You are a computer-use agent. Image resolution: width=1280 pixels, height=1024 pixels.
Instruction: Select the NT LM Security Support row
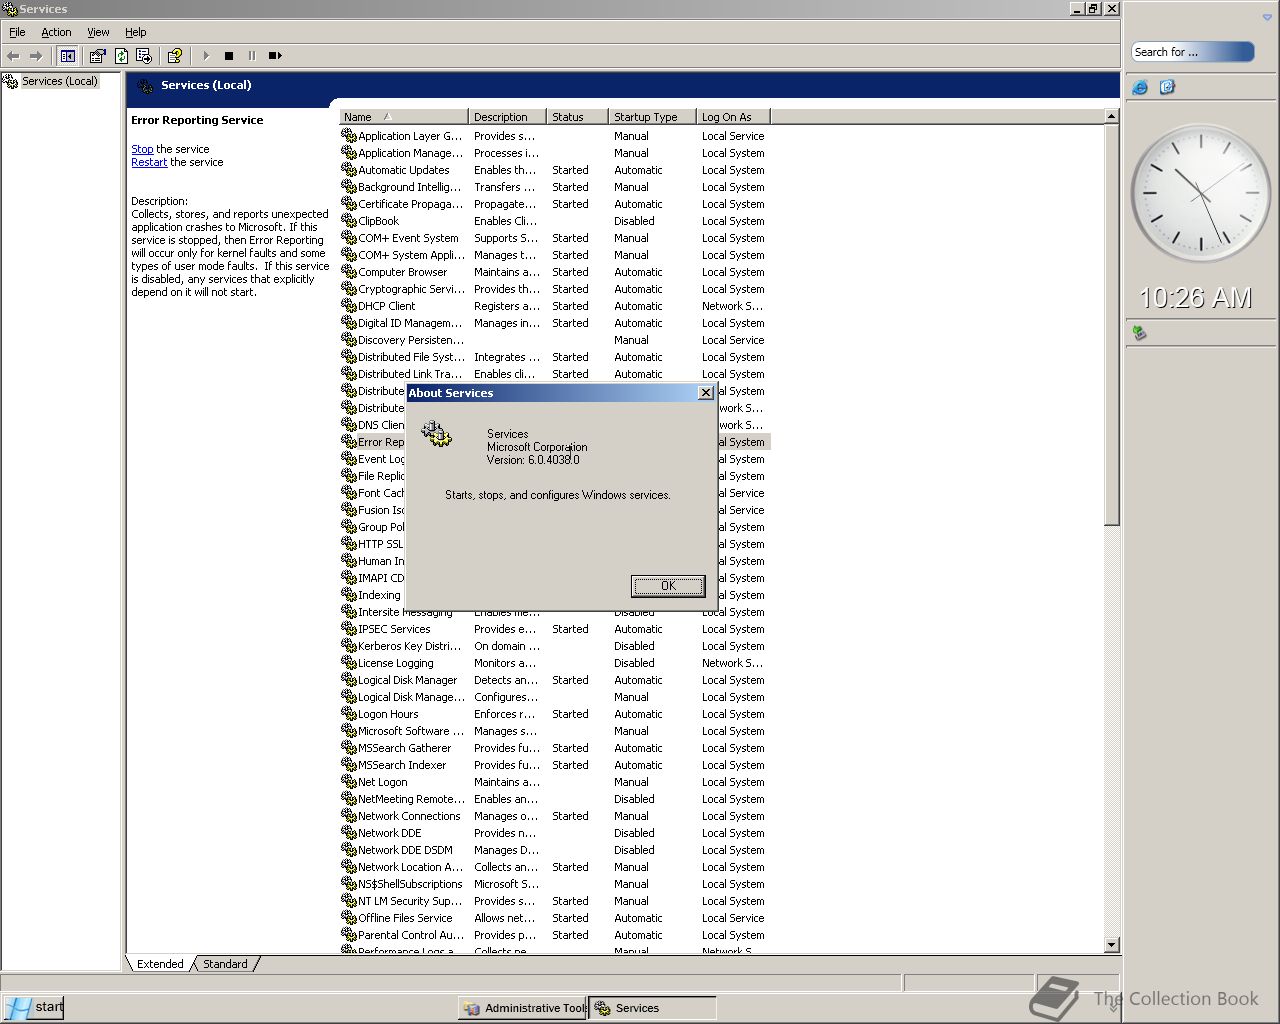pos(555,901)
